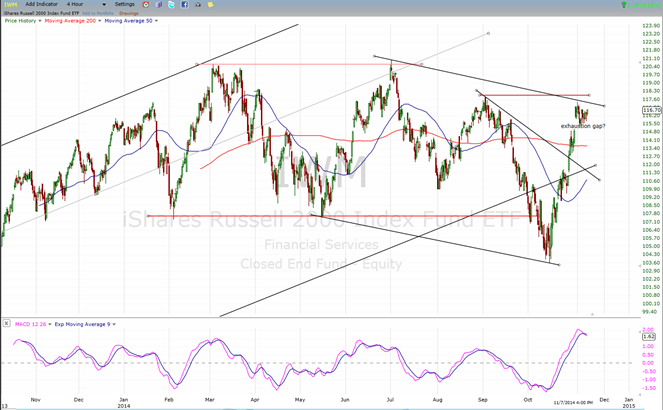The width and height of the screenshot is (663, 410).
Task: Click the 123.90 price axis label
Action: tap(651, 25)
